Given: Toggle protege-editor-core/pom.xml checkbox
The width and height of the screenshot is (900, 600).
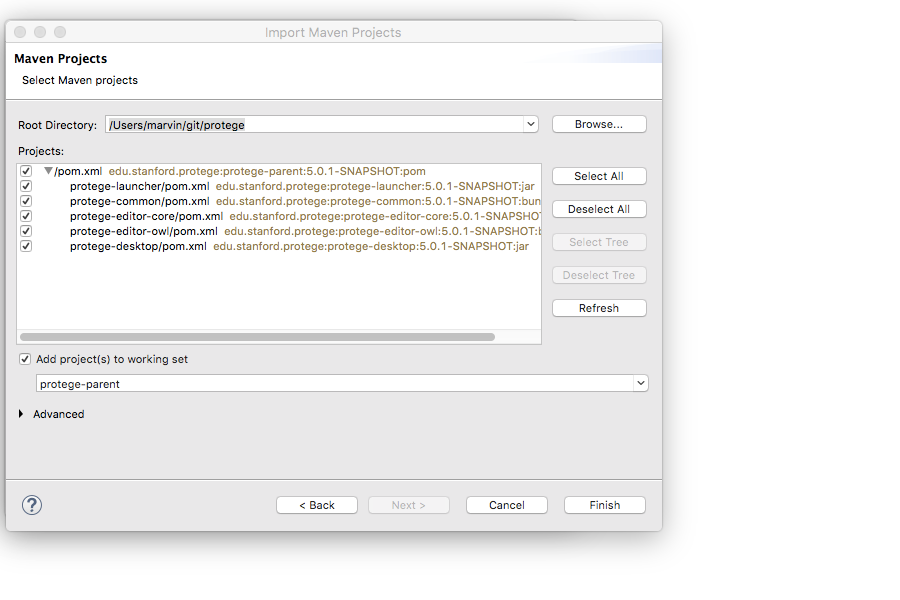Looking at the screenshot, I should coord(26,216).
